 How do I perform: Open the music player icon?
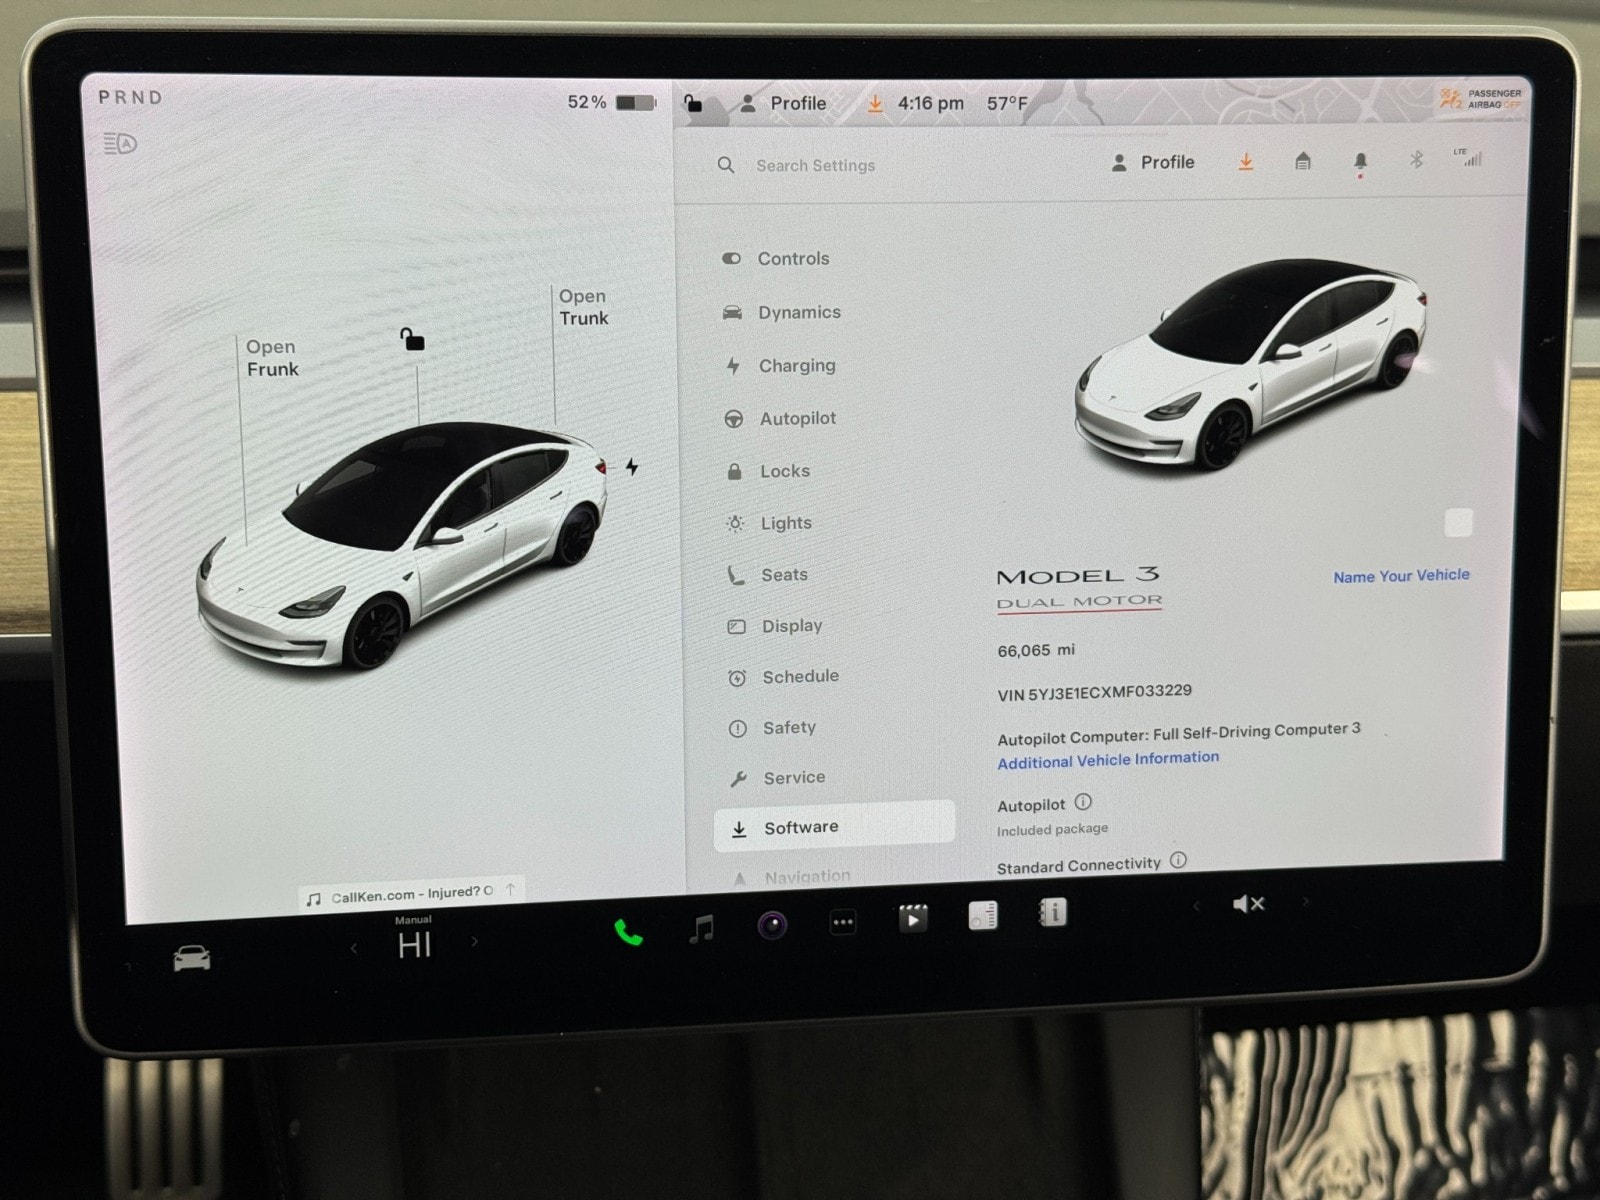[x=702, y=929]
